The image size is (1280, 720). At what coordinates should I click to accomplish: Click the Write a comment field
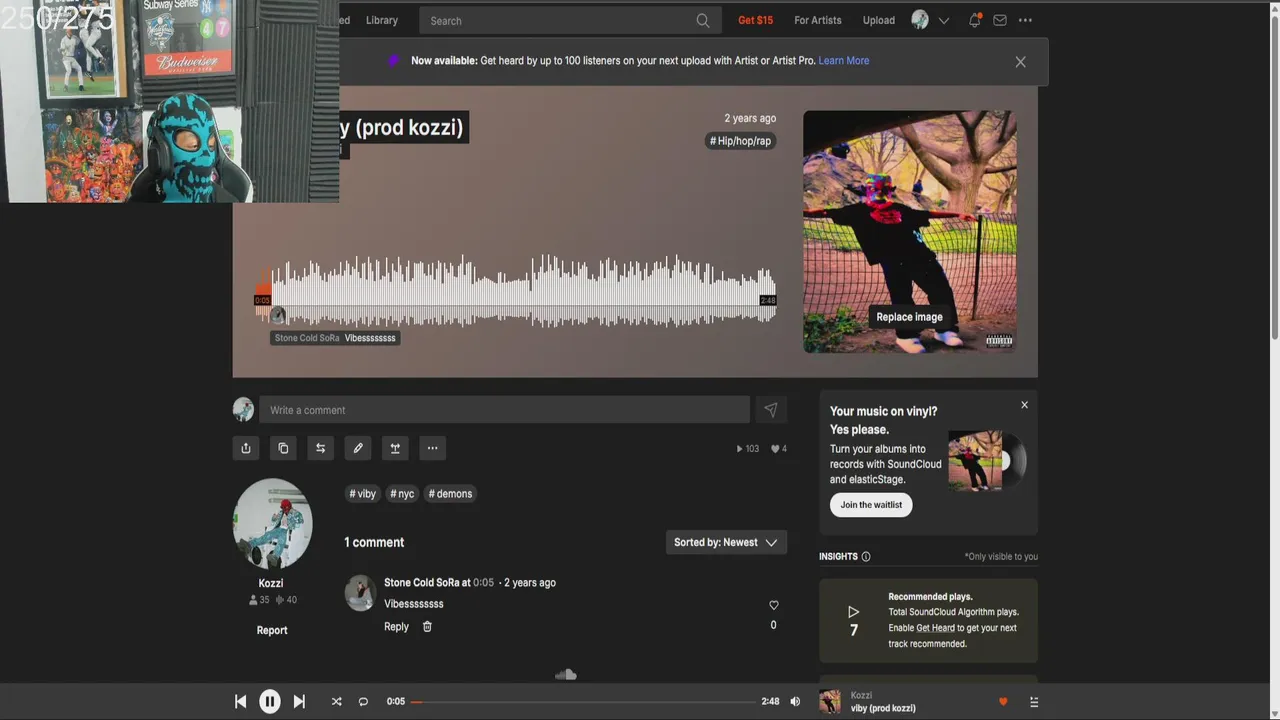(504, 410)
